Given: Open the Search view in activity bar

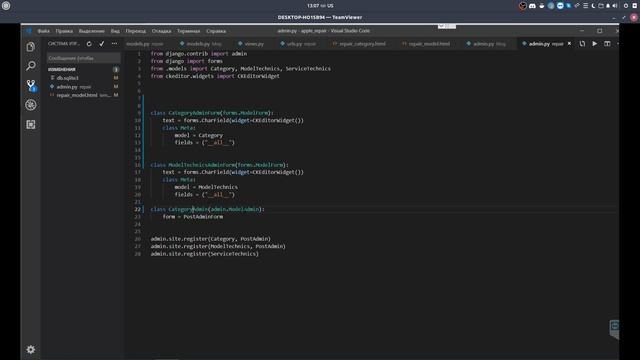Looking at the screenshot, I should coord(31,66).
